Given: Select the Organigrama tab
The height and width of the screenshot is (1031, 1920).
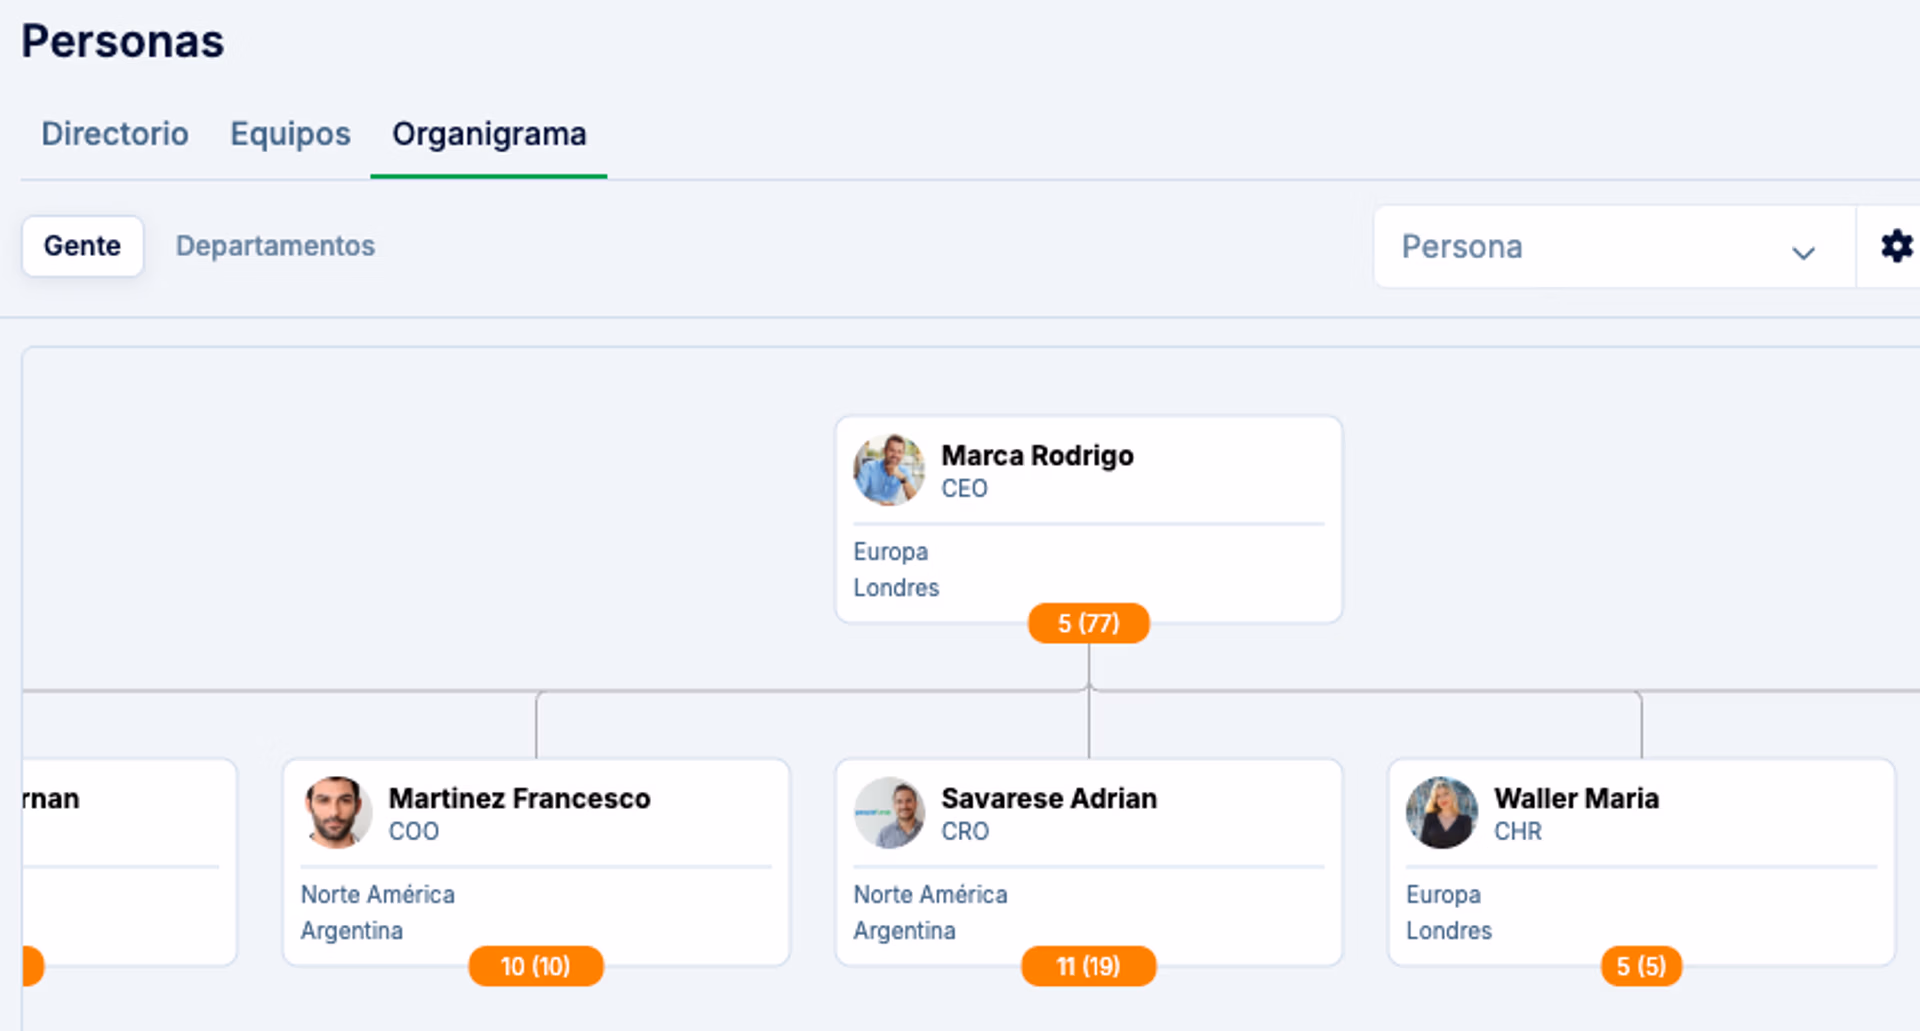Looking at the screenshot, I should tap(489, 134).
